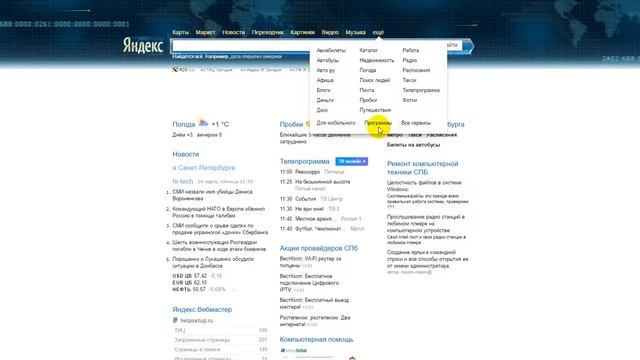The width and height of the screenshot is (640, 360).
Task: Open Для мобильного in the ещё menu
Action: 336,123
